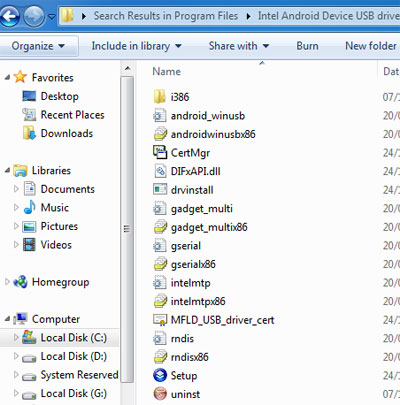Select the uninst program icon

[160, 394]
